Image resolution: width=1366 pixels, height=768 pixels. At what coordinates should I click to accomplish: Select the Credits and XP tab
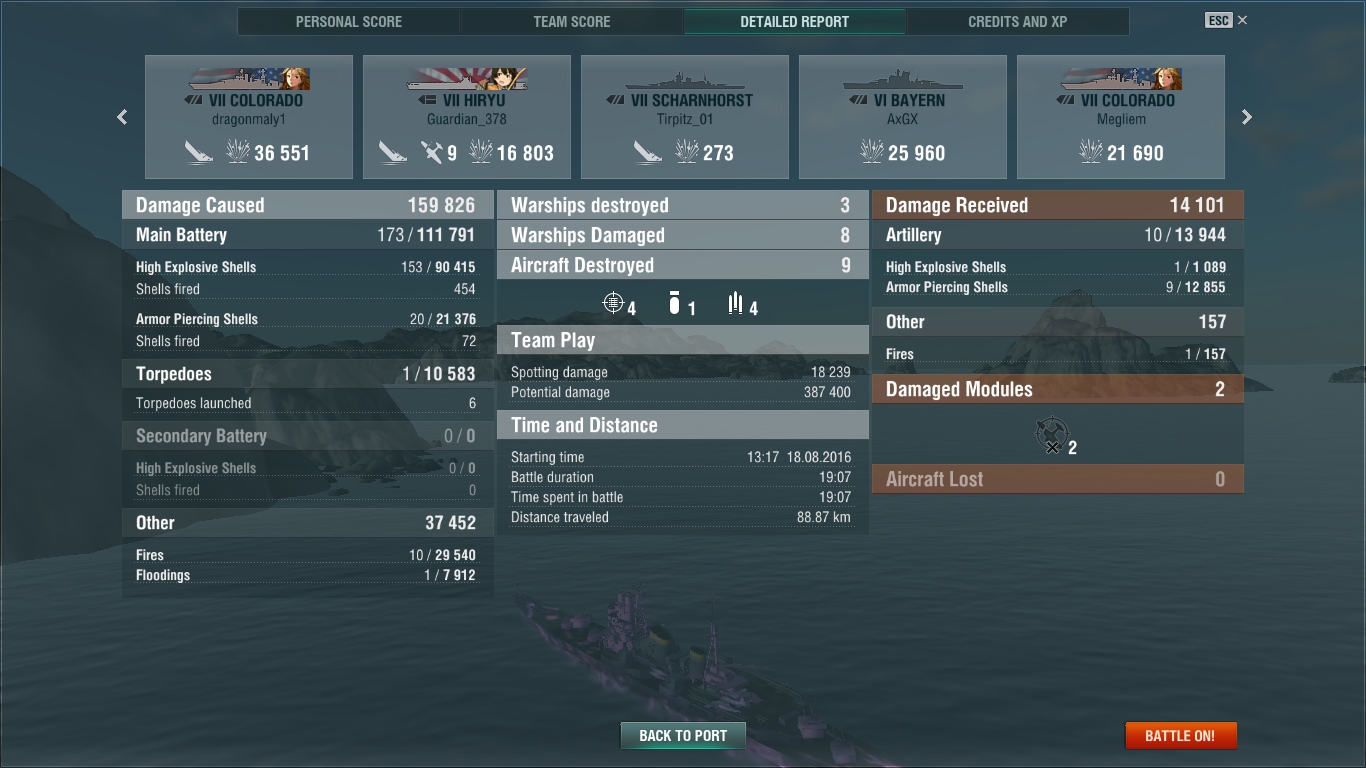coord(1018,21)
